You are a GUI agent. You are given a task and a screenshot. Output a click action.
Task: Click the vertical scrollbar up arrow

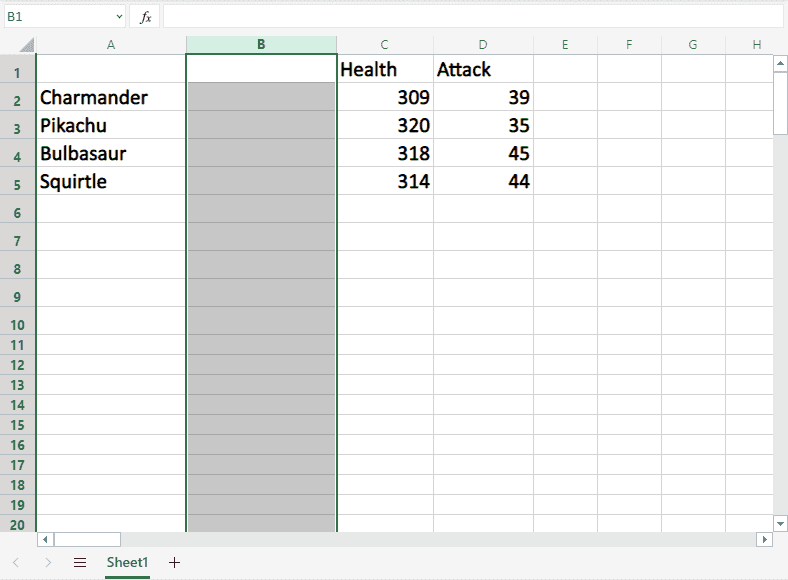(781, 64)
